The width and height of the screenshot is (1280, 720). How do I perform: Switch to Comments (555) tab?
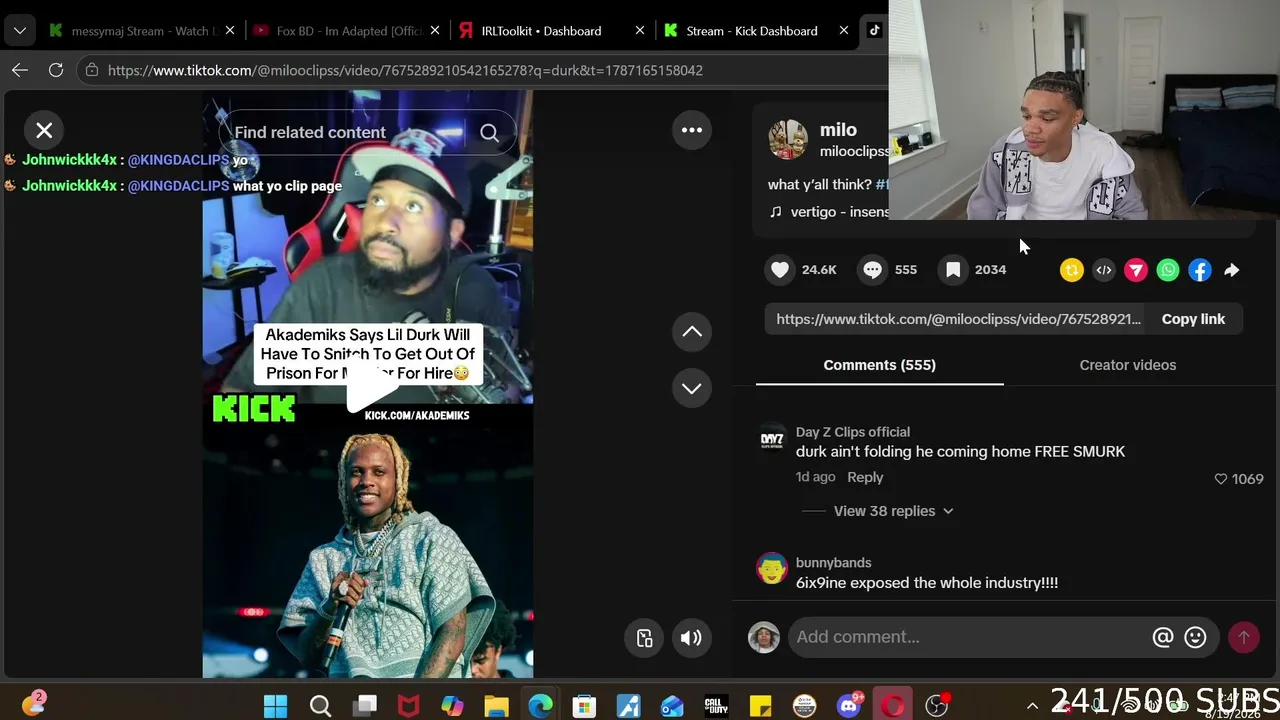pos(880,365)
